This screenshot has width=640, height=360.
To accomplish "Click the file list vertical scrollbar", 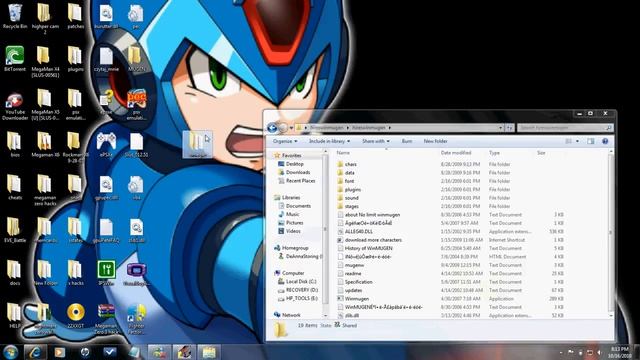I will [x=611, y=233].
